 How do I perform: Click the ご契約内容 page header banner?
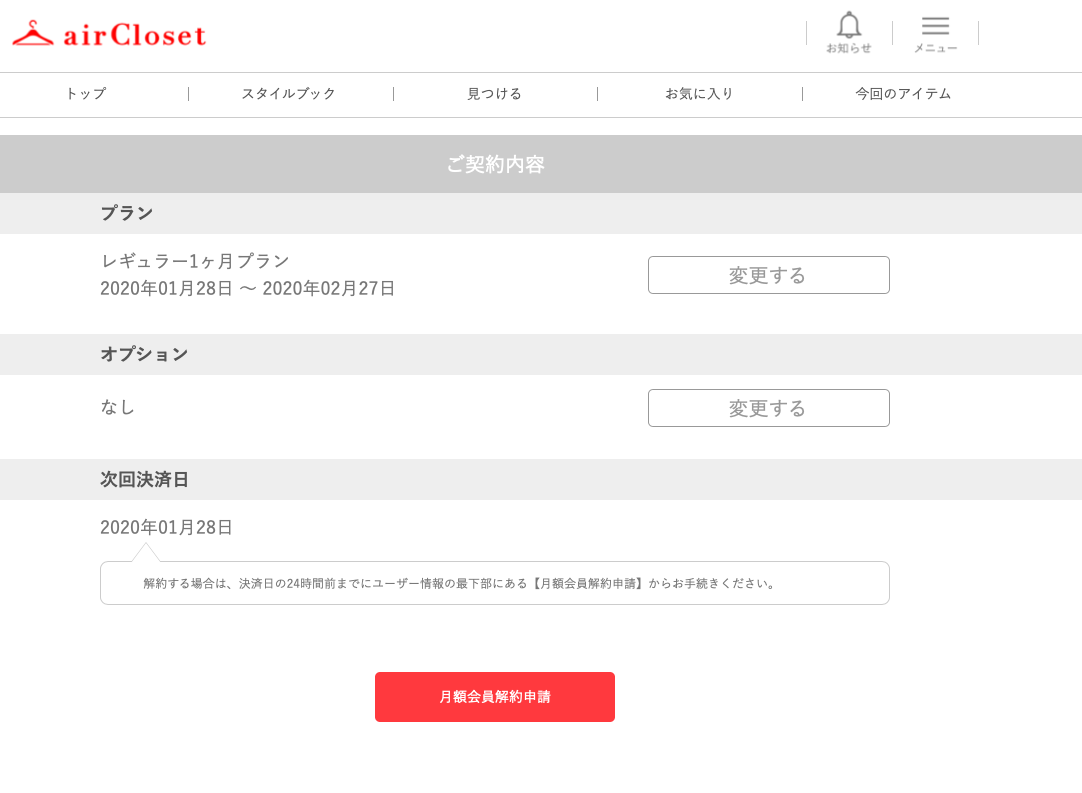(541, 164)
